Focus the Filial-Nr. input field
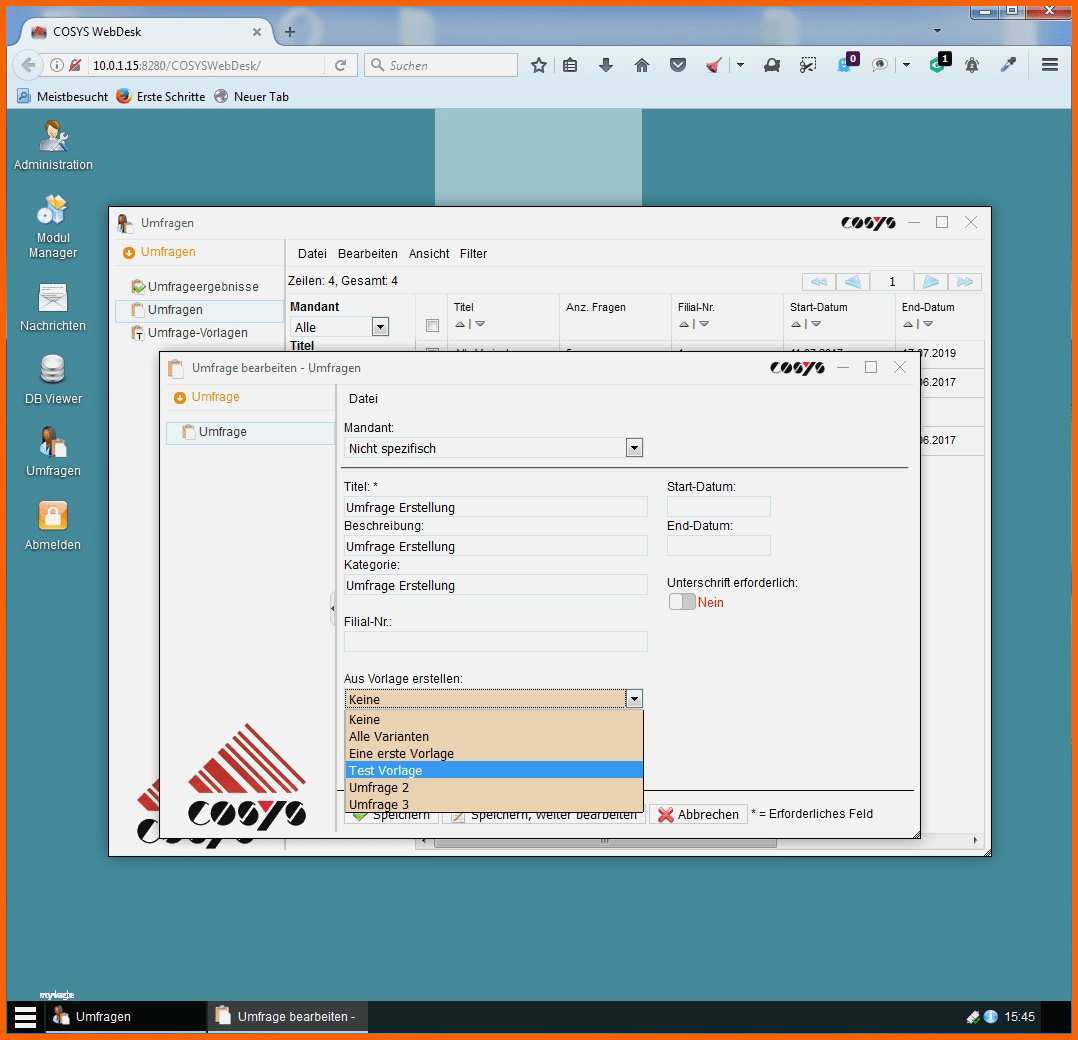 (495, 642)
